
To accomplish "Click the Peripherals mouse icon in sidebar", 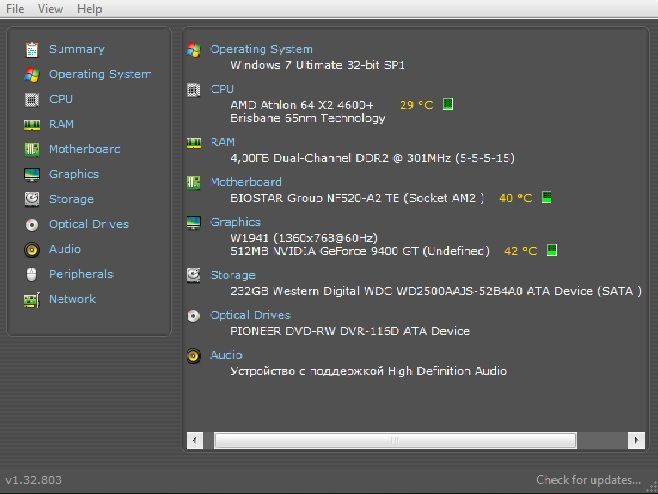I will tap(31, 274).
